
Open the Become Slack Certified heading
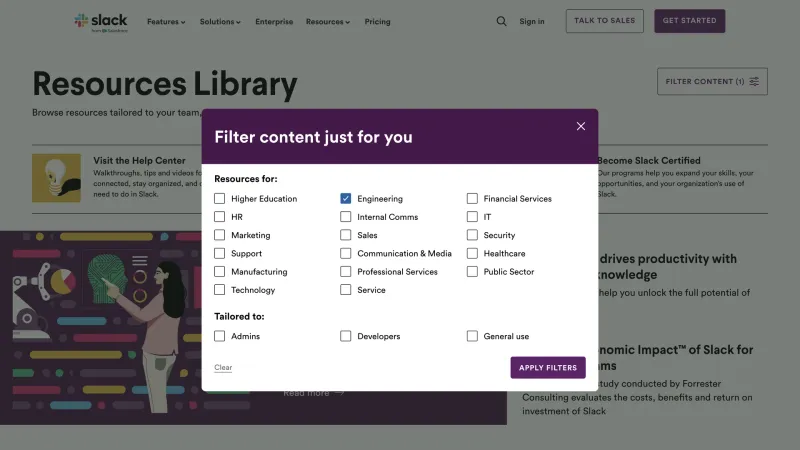pos(648,161)
